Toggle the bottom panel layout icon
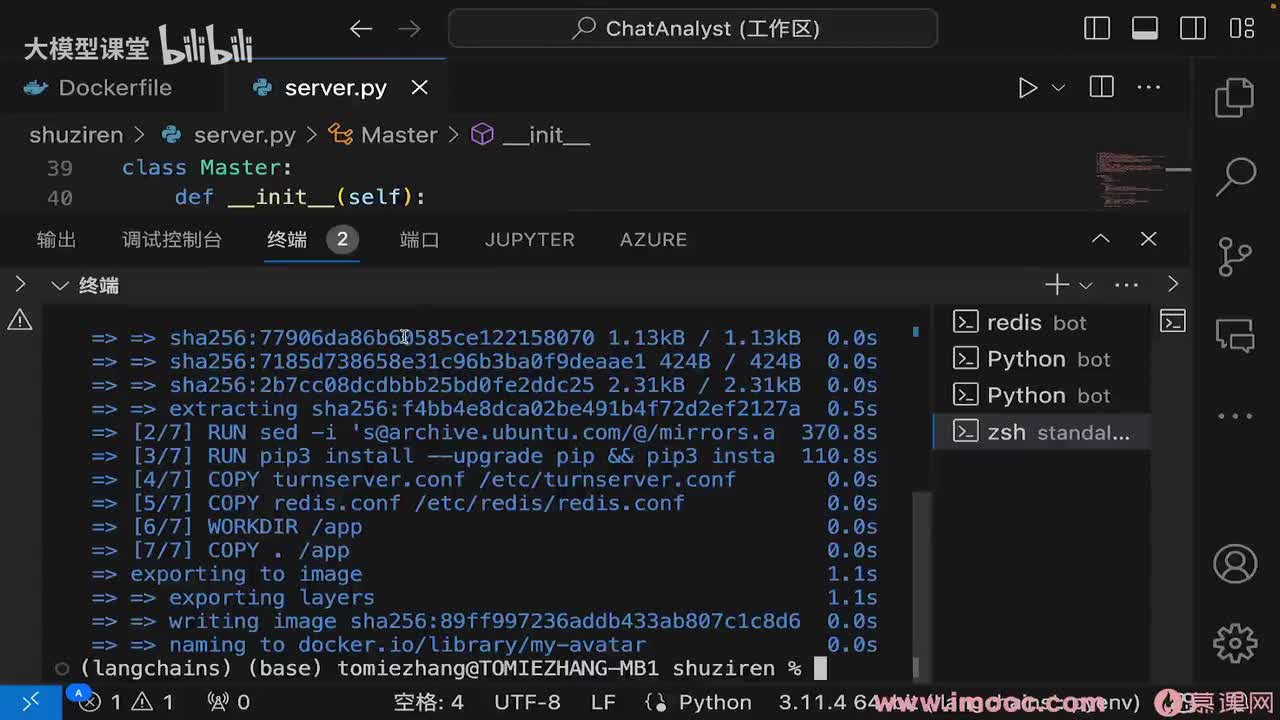1280x720 pixels. pyautogui.click(x=1145, y=28)
